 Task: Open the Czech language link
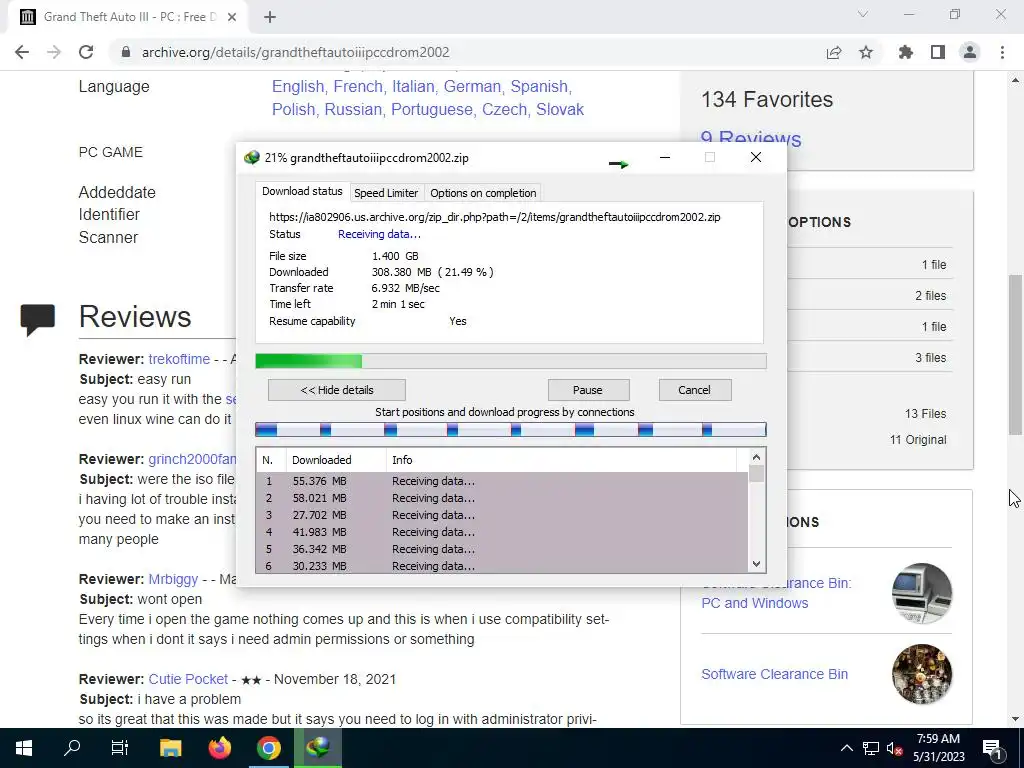[504, 109]
